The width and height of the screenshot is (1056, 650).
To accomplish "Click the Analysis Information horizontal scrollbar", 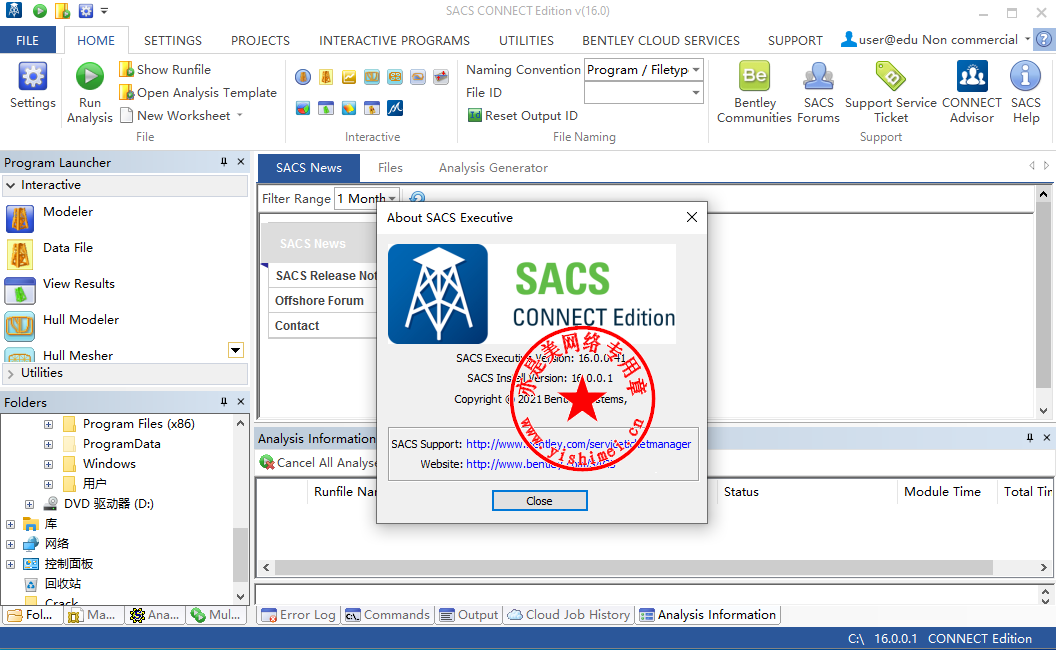I will click(x=633, y=567).
